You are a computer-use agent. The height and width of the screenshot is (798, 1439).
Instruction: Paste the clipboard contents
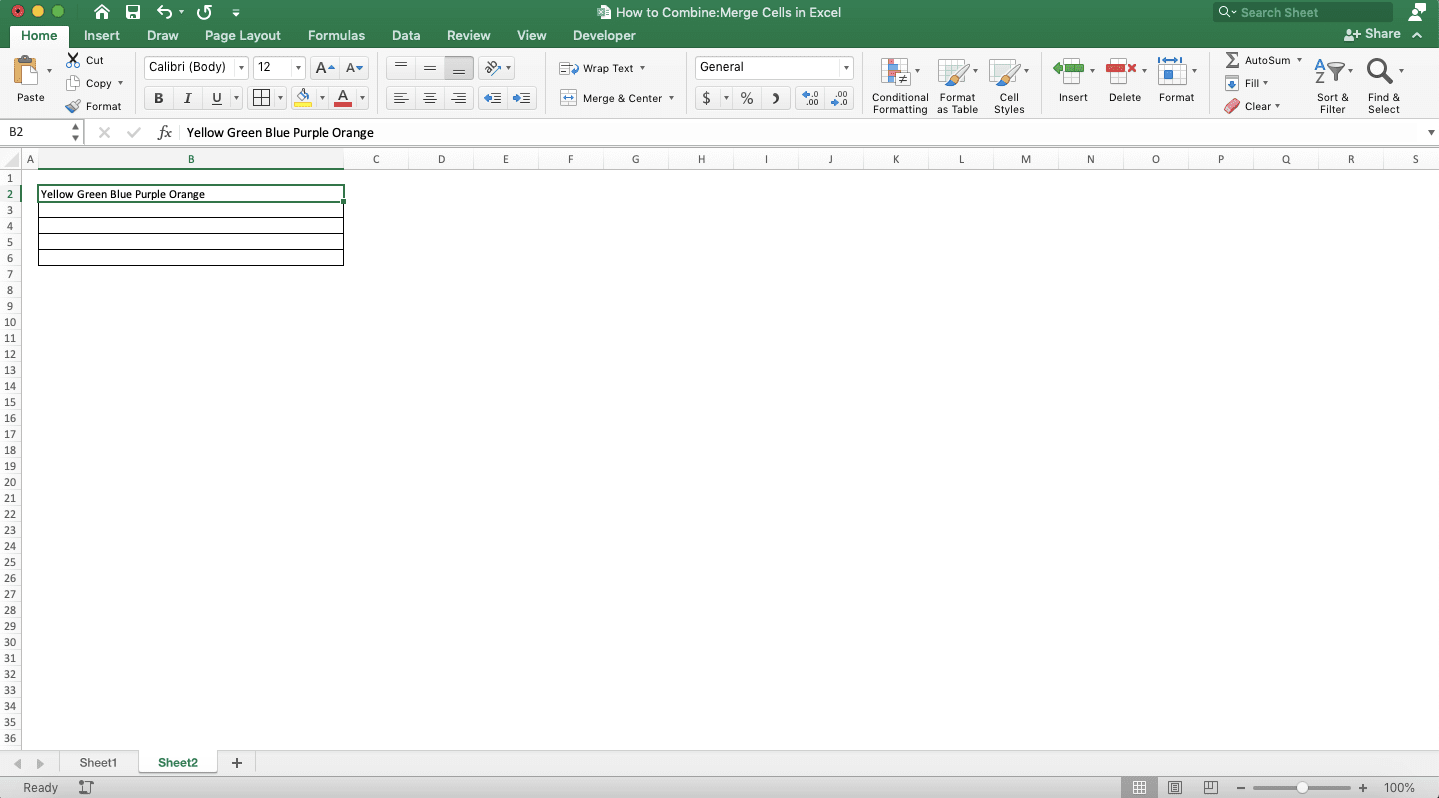tap(30, 80)
